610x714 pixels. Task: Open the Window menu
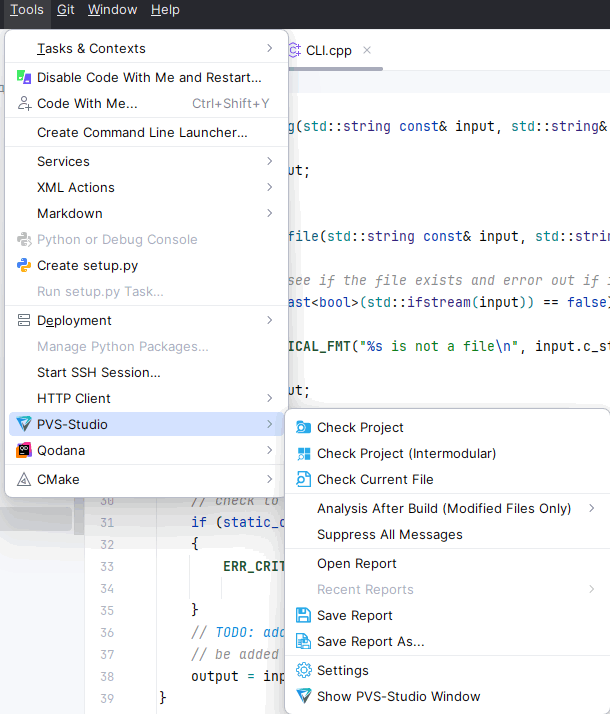[x=112, y=10]
